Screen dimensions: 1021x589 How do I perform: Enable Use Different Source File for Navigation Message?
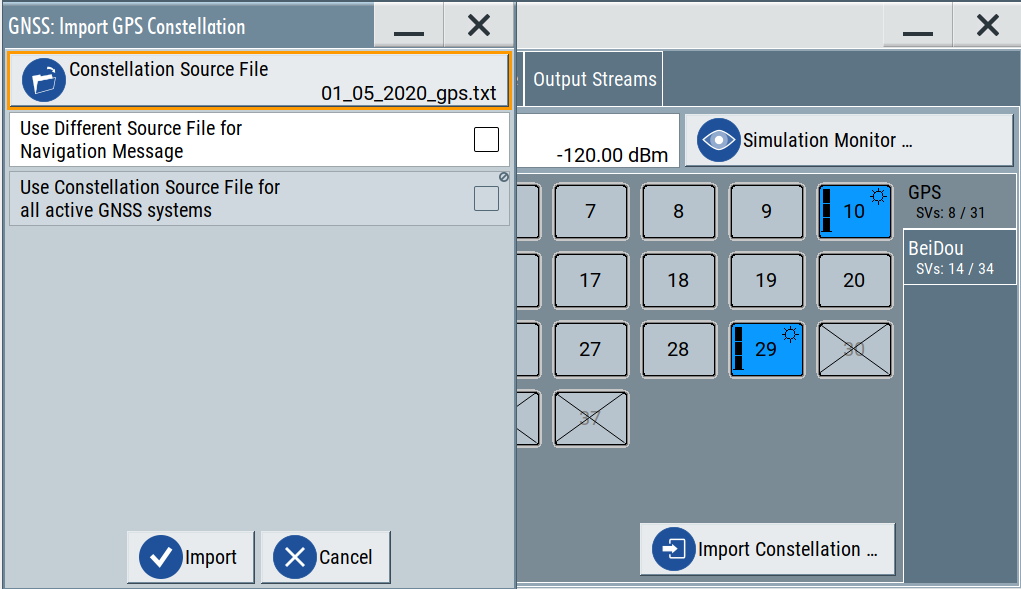(x=486, y=139)
